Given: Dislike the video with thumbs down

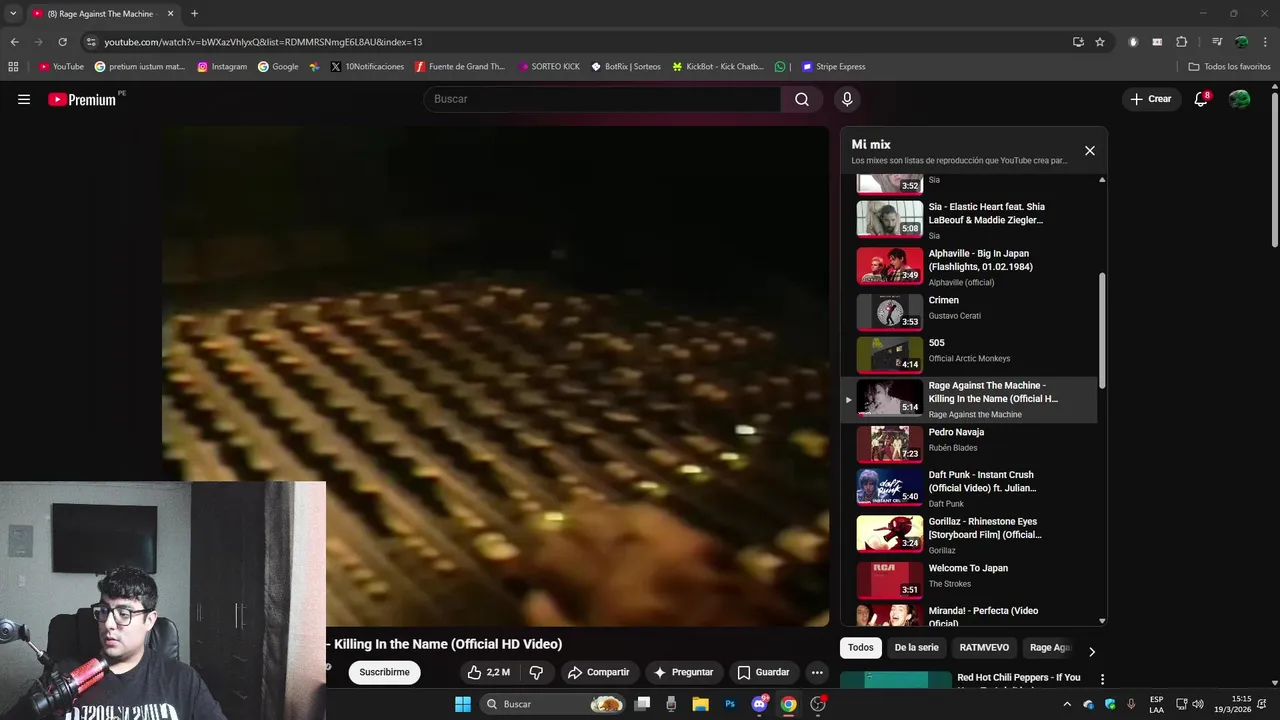Looking at the screenshot, I should pos(536,673).
